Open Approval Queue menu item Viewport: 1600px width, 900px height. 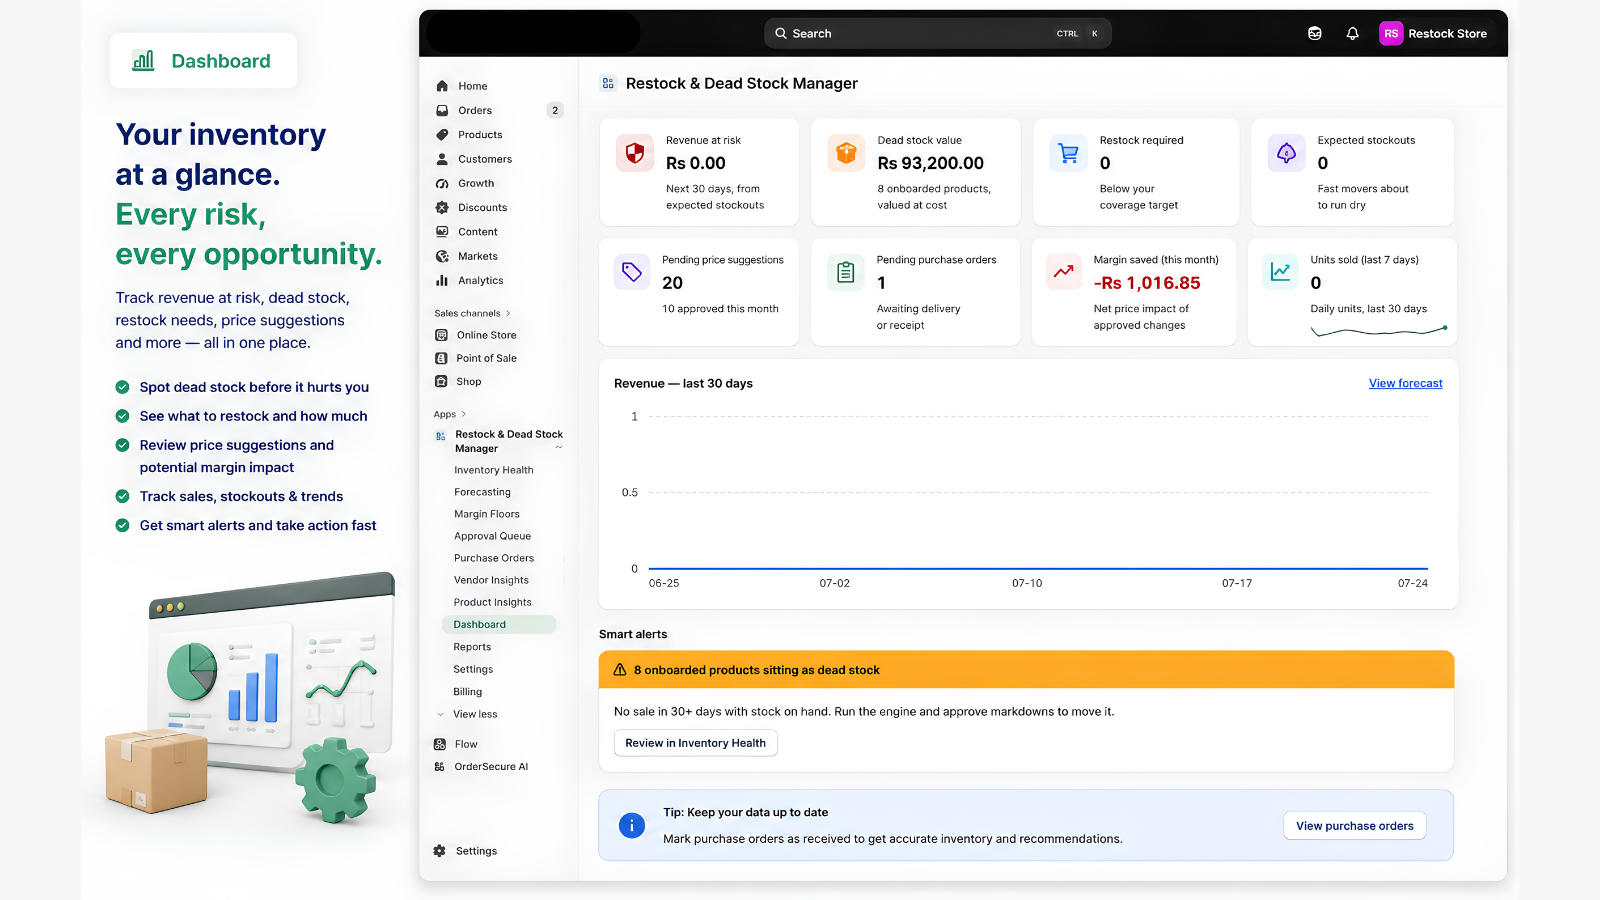tap(492, 536)
